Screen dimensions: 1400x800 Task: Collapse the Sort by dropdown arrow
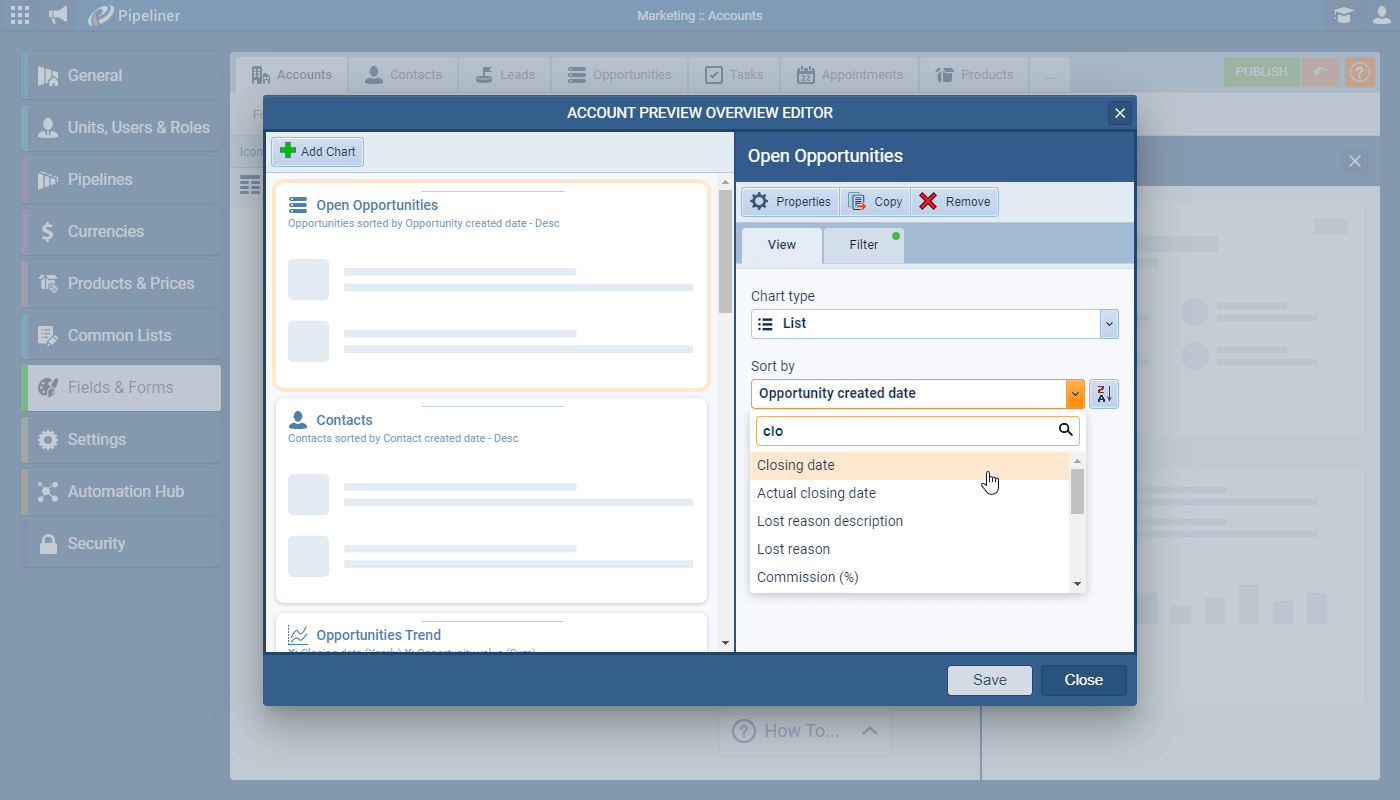1075,394
